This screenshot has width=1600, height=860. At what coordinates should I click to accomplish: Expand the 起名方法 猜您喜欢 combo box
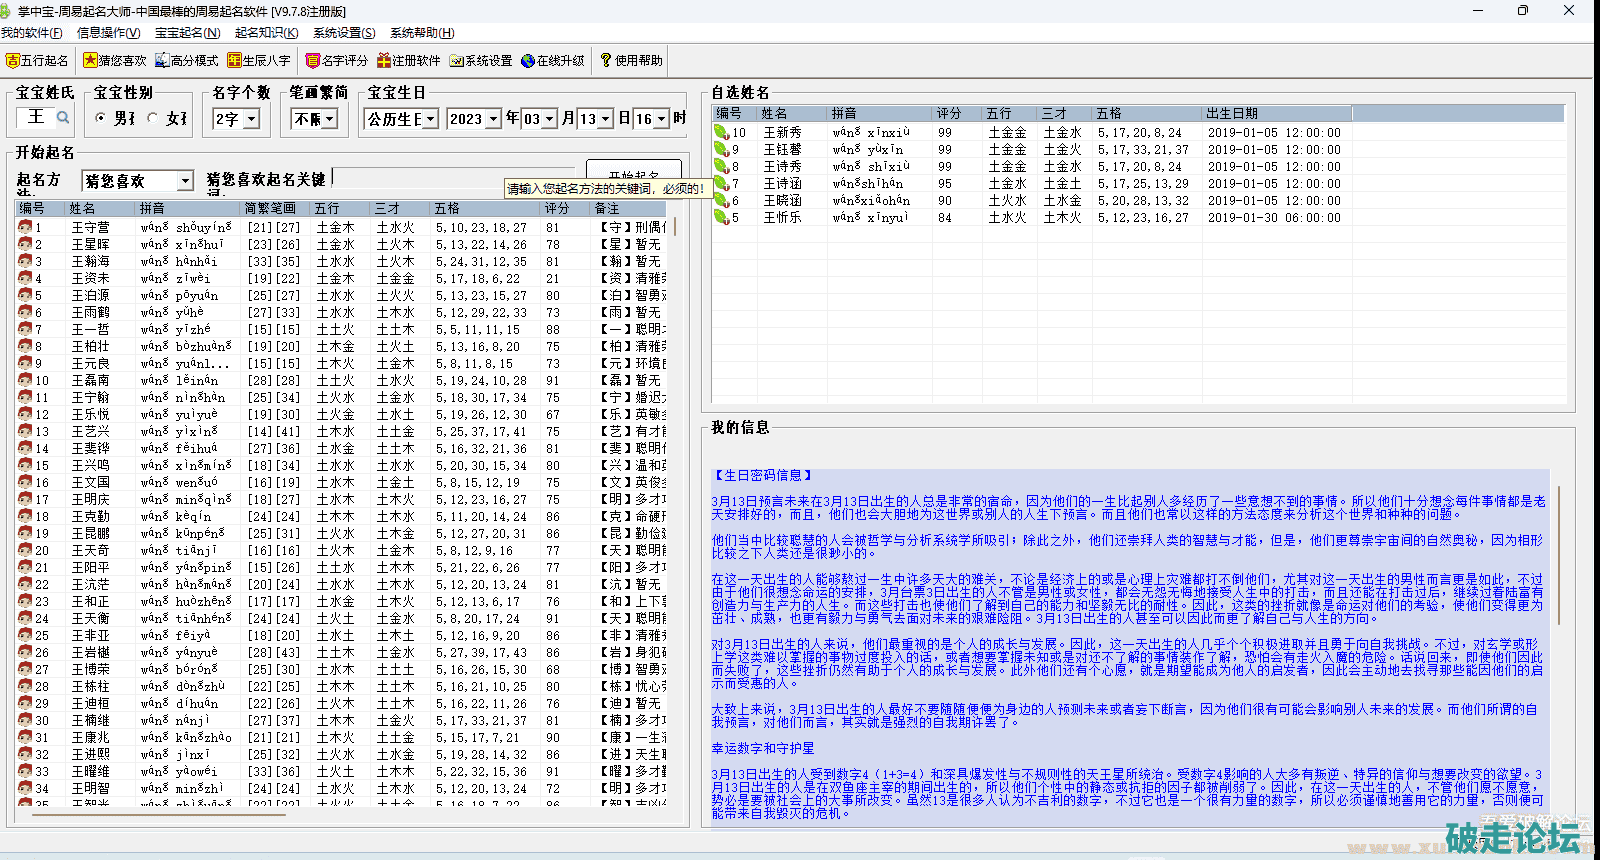tap(185, 181)
